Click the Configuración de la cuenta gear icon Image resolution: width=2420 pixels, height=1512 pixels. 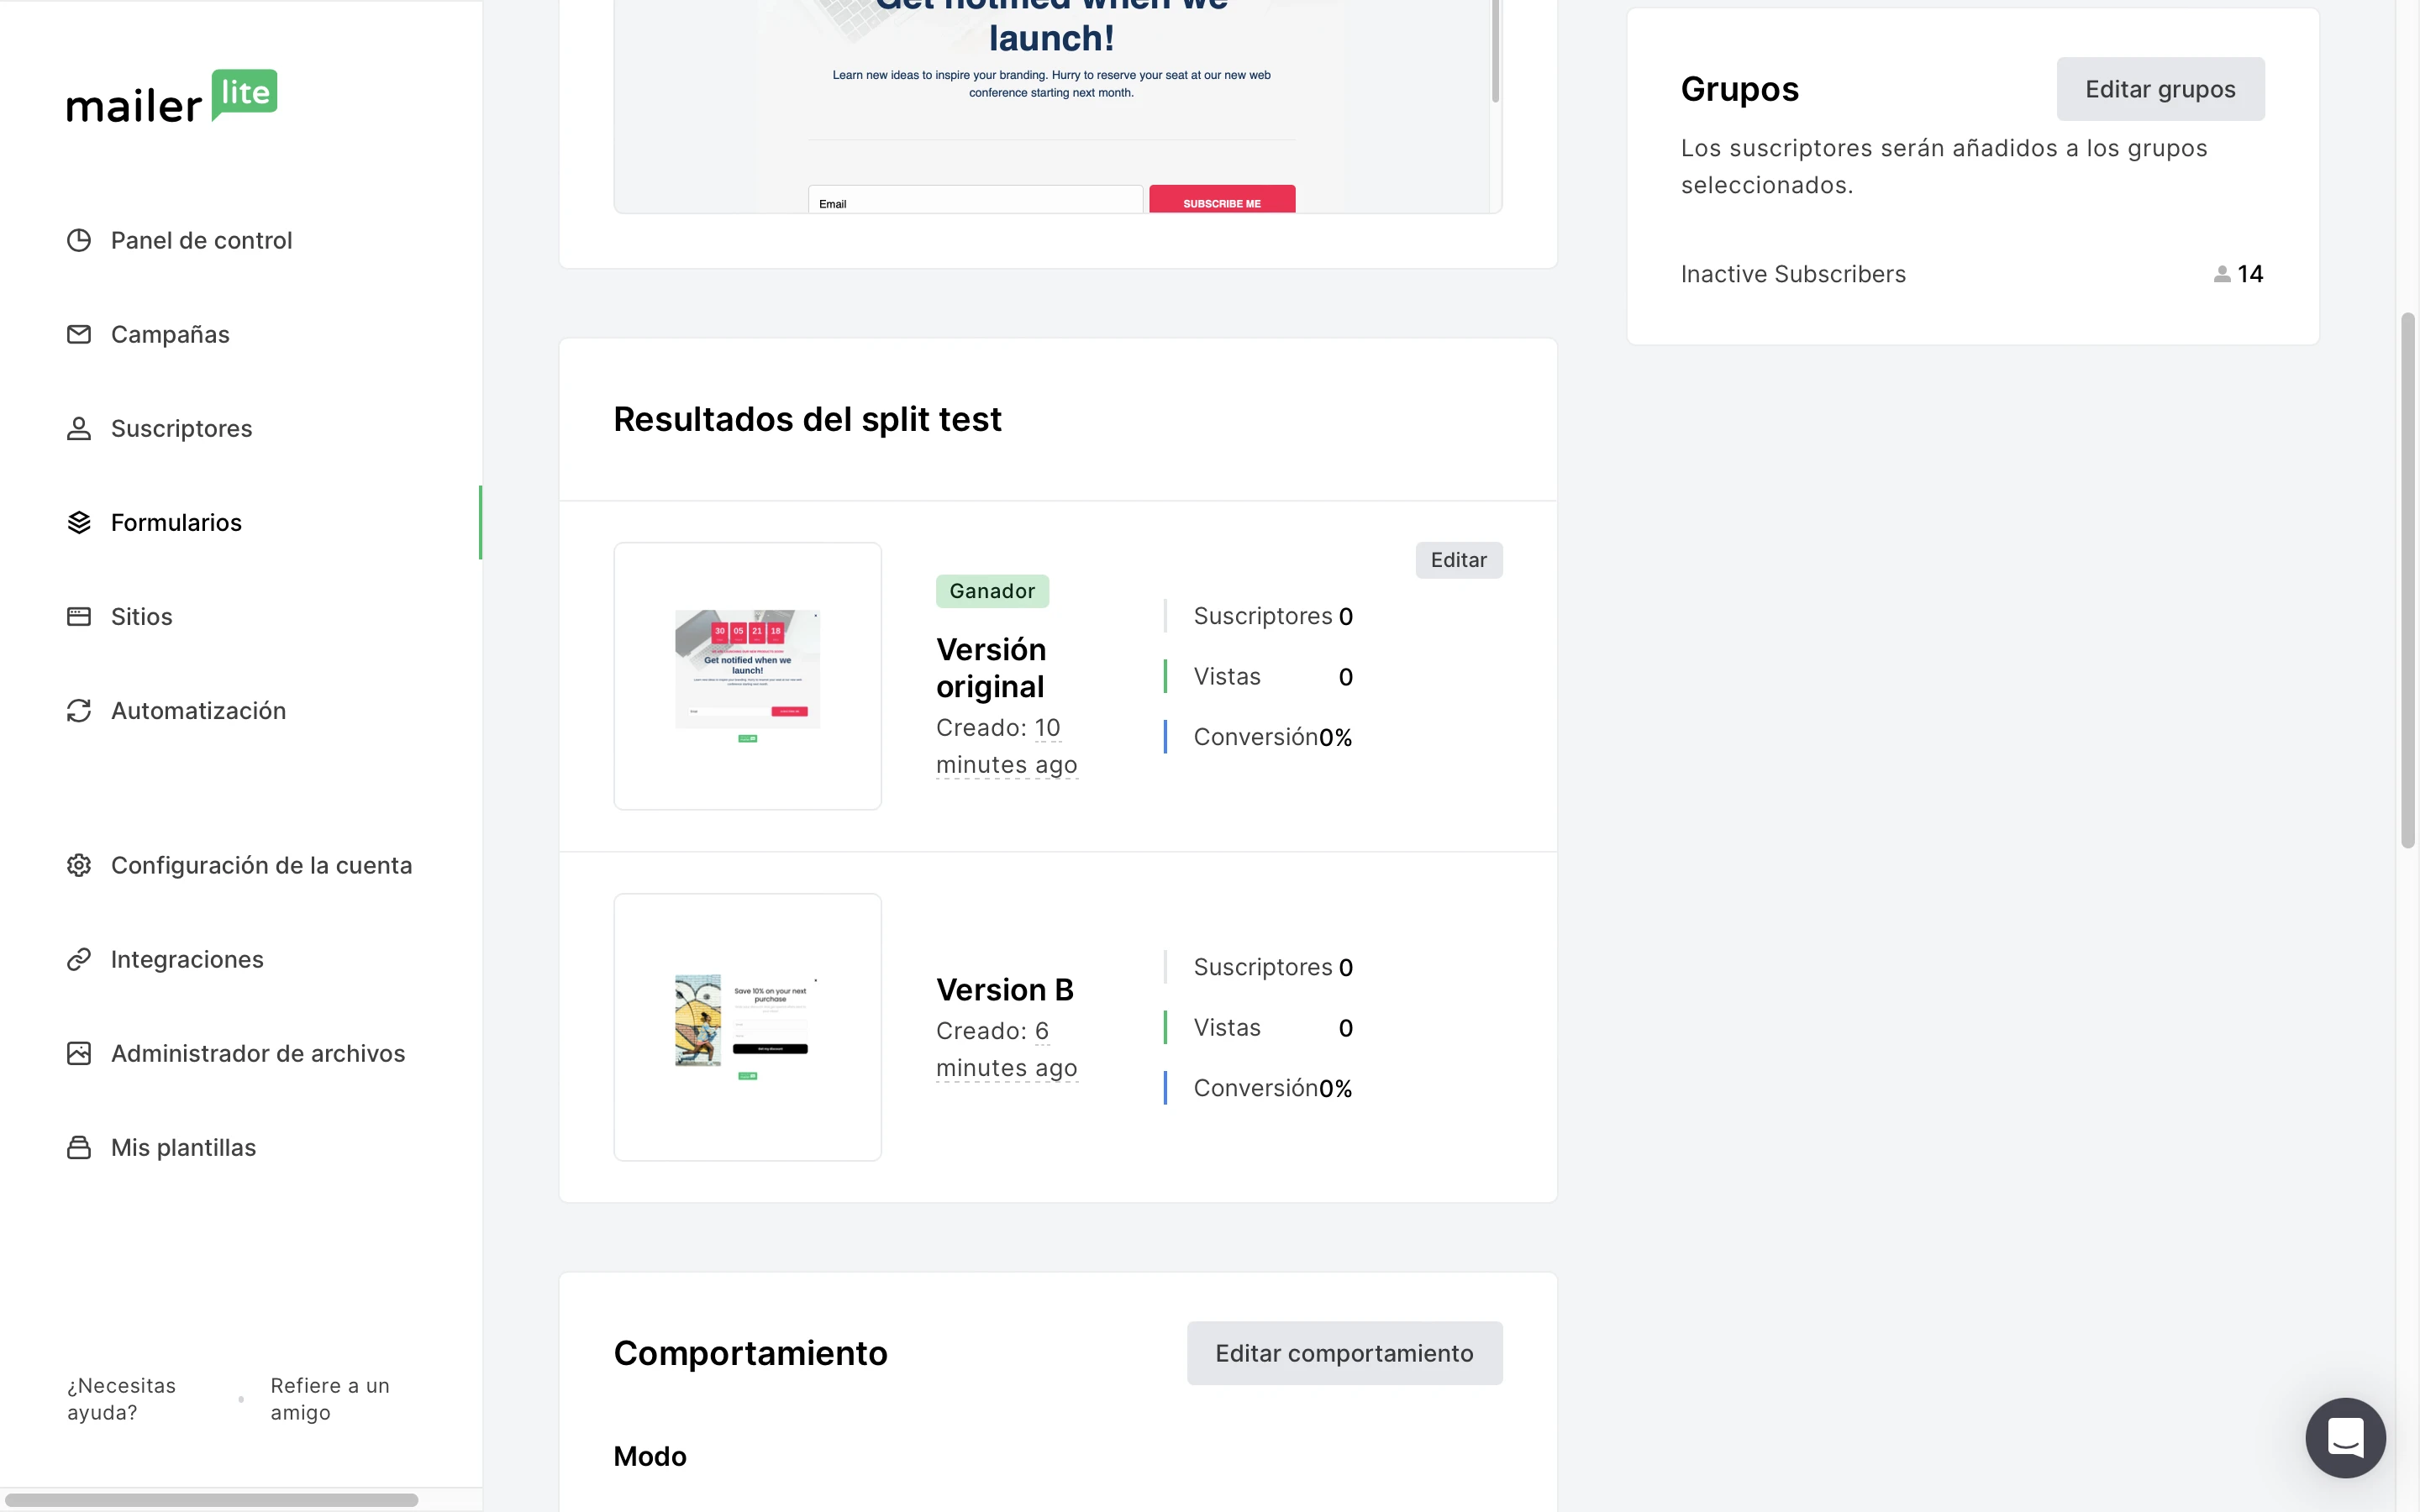(79, 865)
